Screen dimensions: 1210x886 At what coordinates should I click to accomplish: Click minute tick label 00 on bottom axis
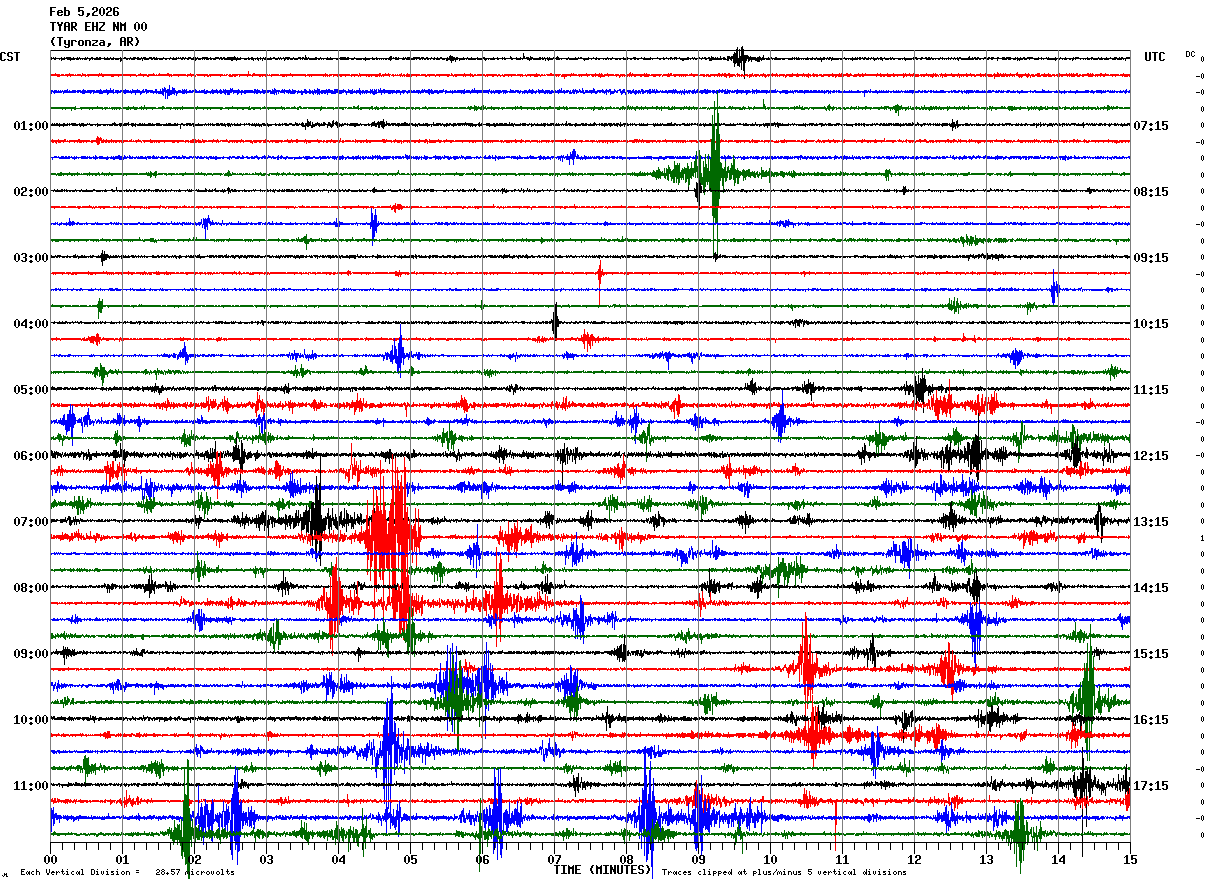click(x=50, y=860)
